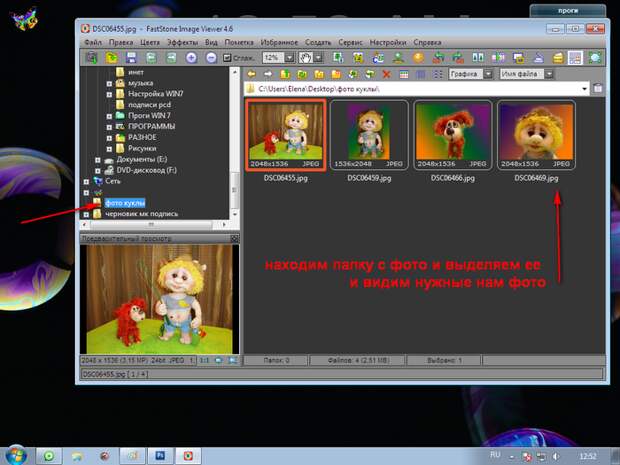Close the preview panel with its X
This screenshot has height=465, width=620.
(234, 238)
